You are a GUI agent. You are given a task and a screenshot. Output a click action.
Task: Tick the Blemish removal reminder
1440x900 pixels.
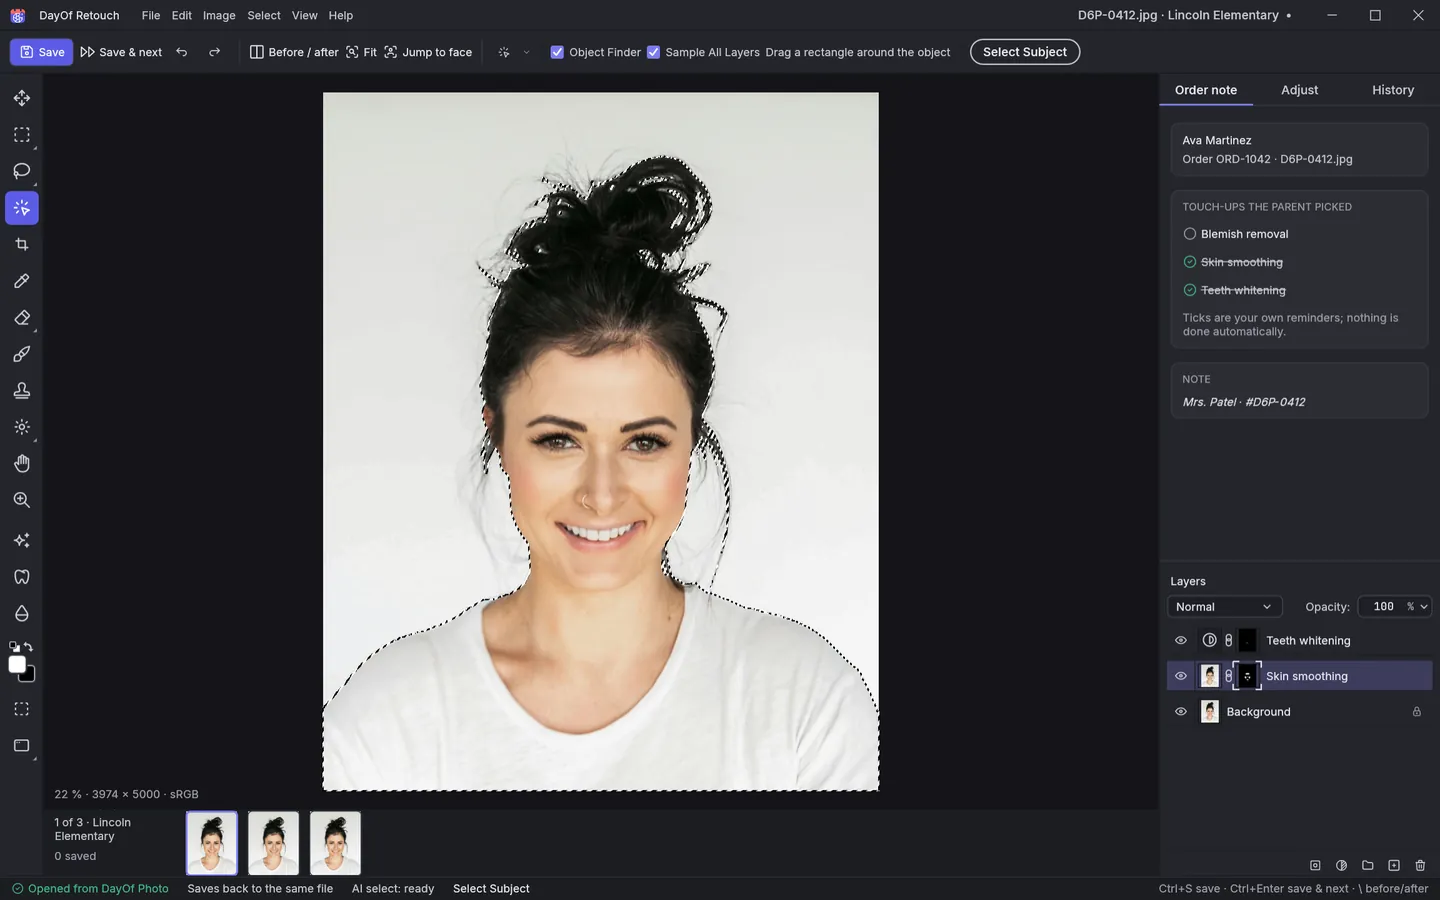[1190, 234]
